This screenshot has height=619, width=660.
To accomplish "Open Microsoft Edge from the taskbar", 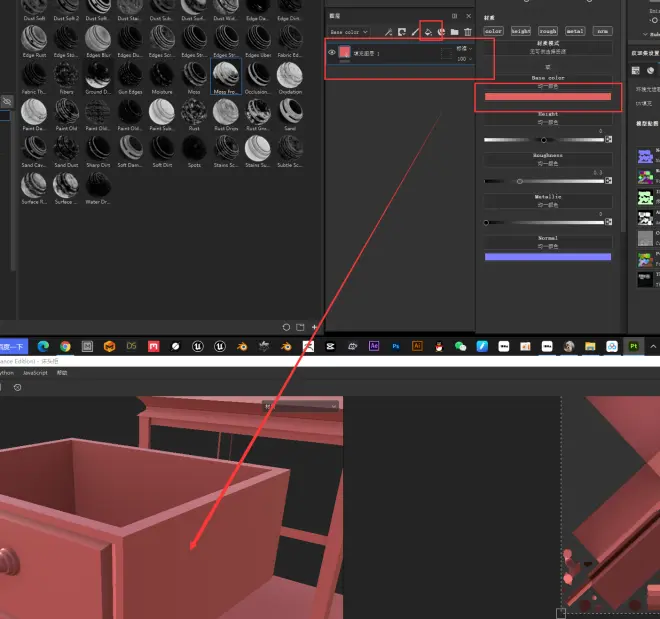I will (43, 346).
